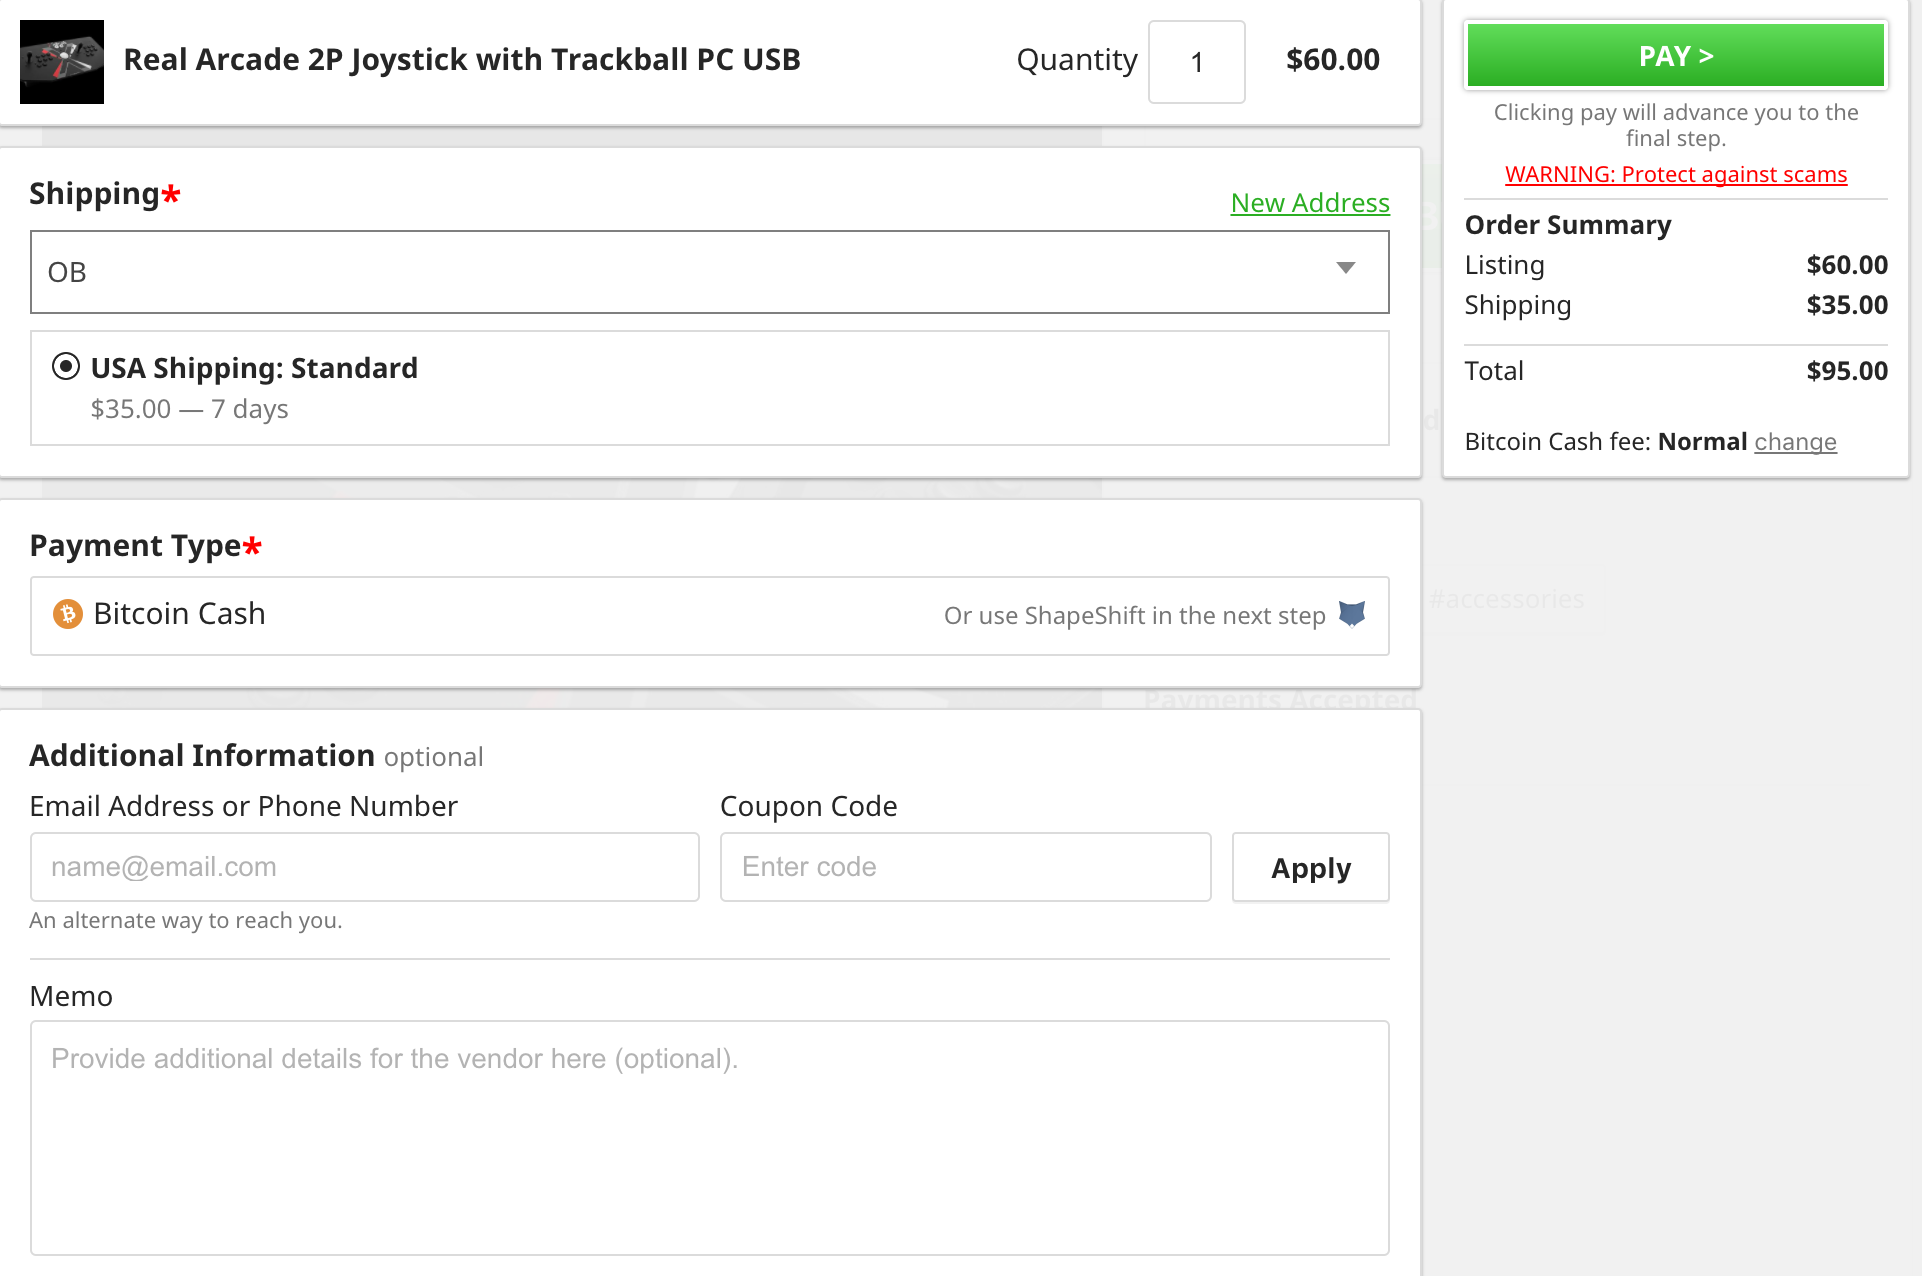Select the Bitcoin Cash payment type row
The width and height of the screenshot is (1922, 1276).
pyautogui.click(x=710, y=616)
